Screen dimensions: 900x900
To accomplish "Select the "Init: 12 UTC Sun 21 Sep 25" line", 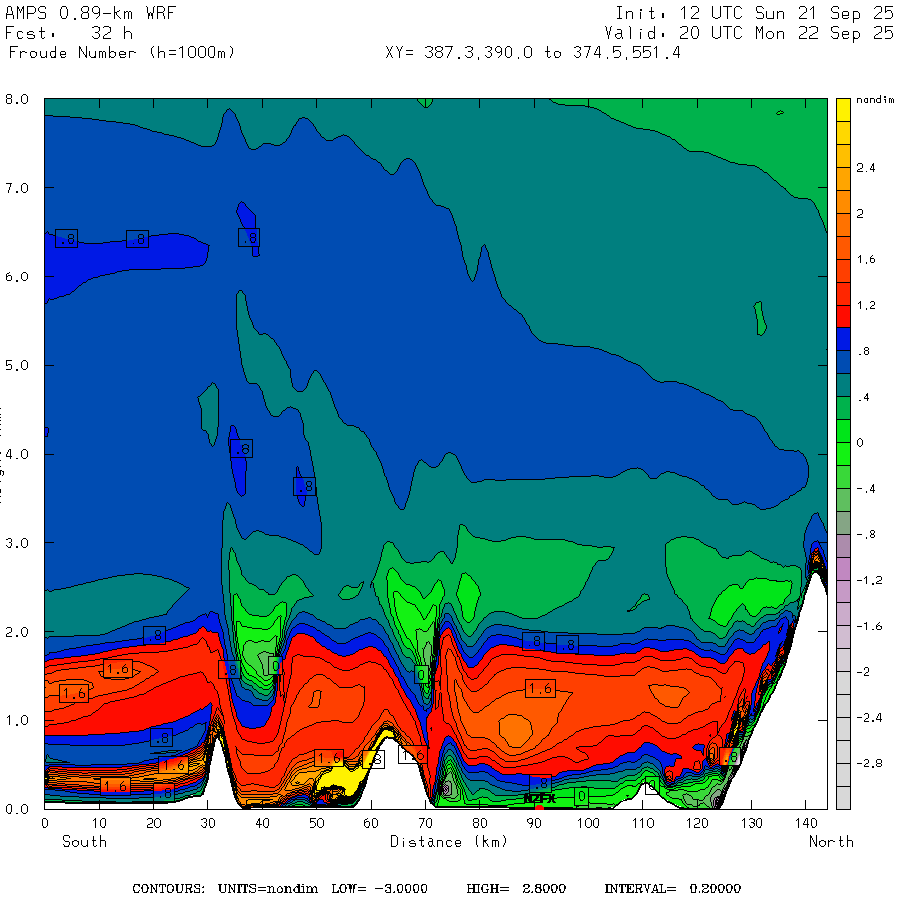I will (x=754, y=13).
